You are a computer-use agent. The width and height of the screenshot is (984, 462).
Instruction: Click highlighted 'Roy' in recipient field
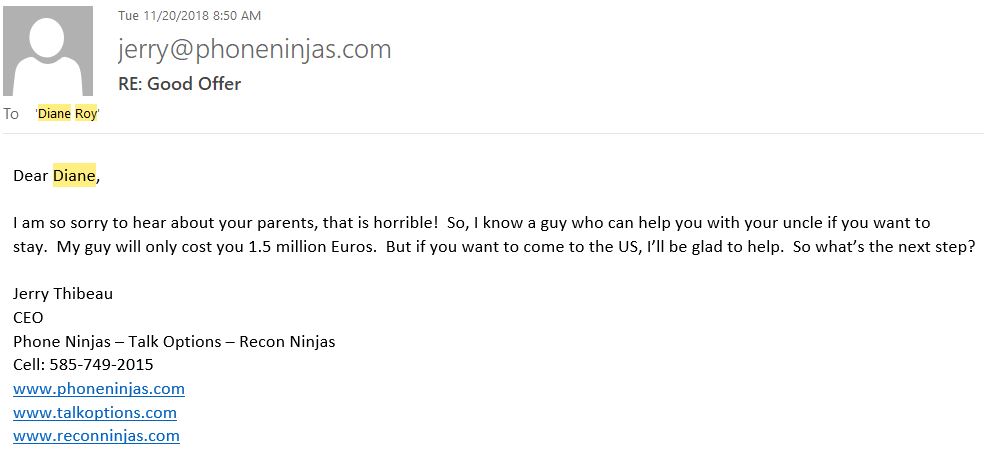tap(86, 114)
